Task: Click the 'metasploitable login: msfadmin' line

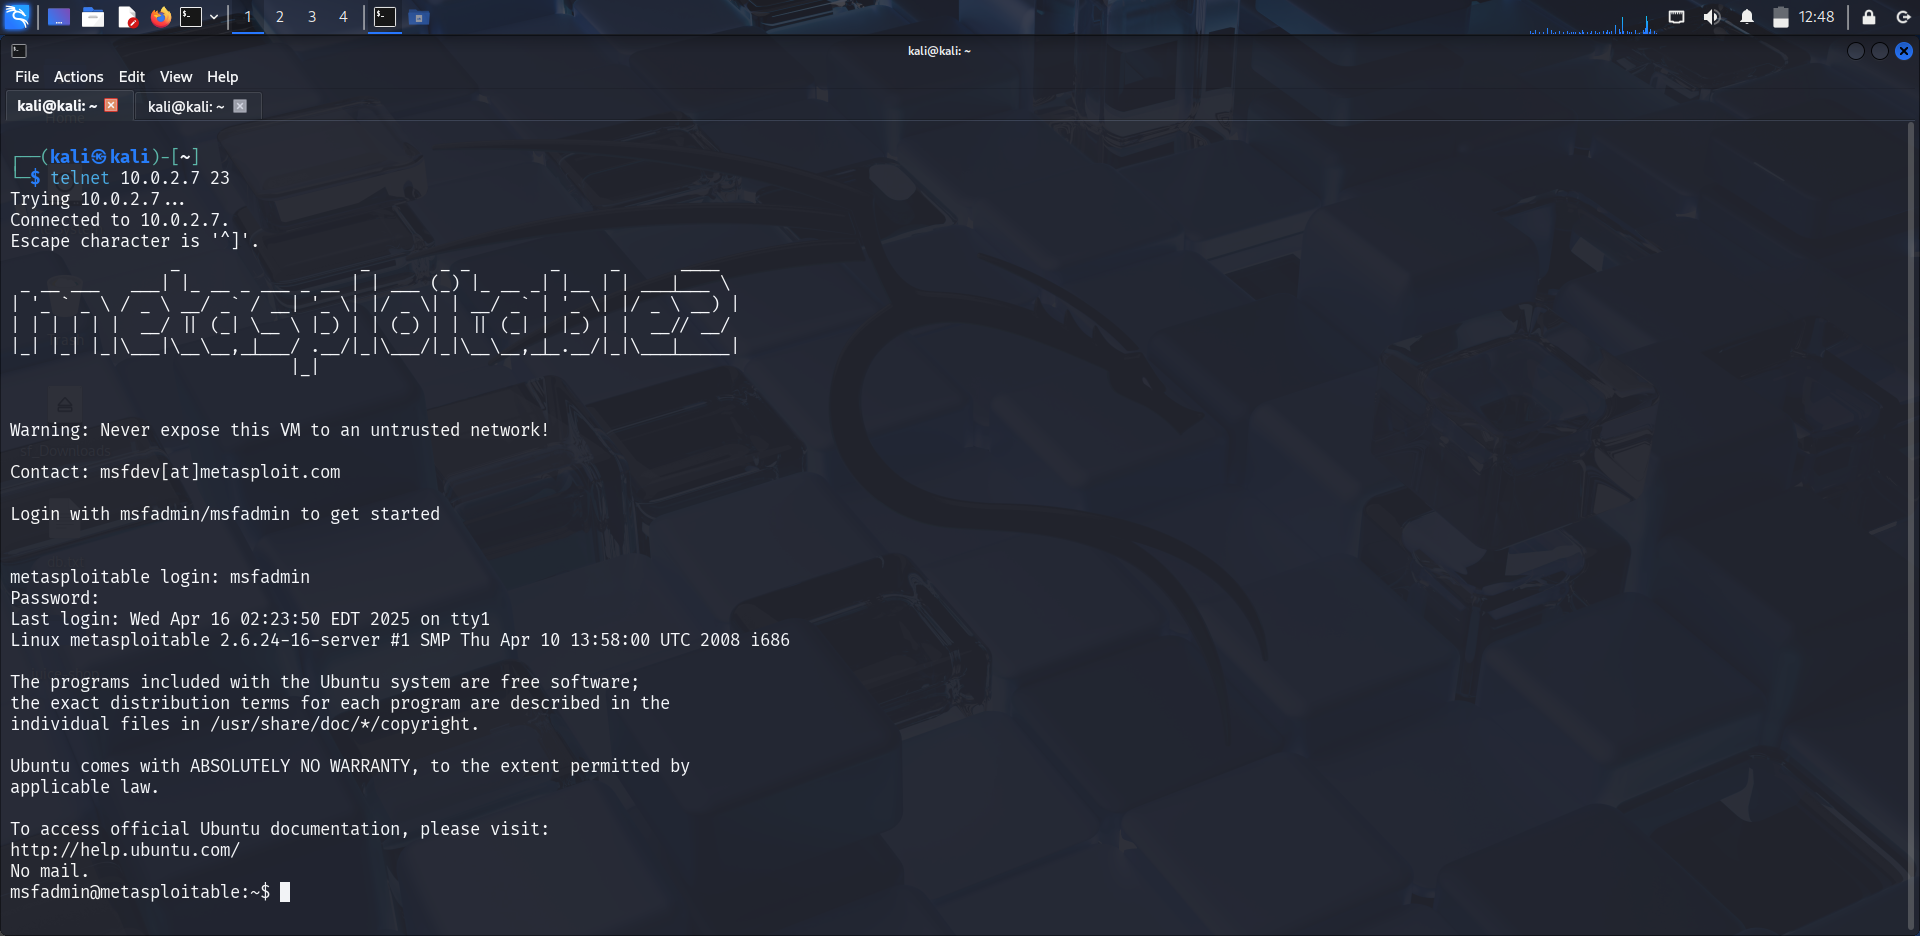Action: pos(160,577)
